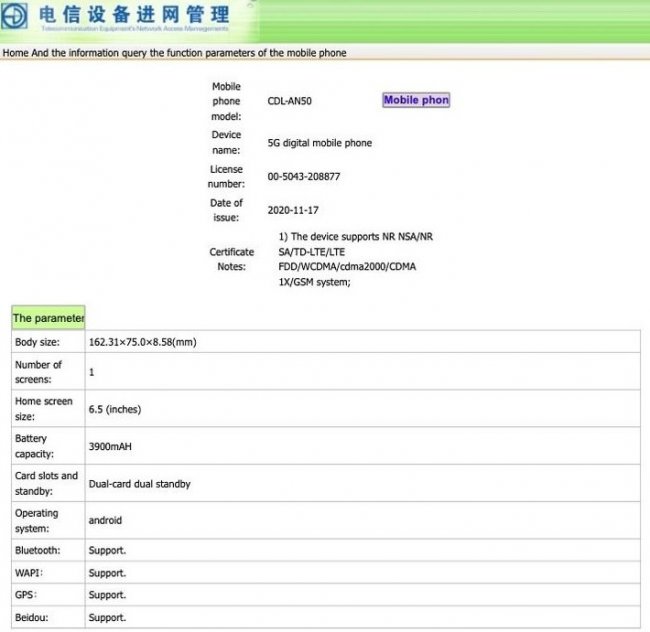
Task: Select the green 'The parameter' tab
Action: click(48, 318)
